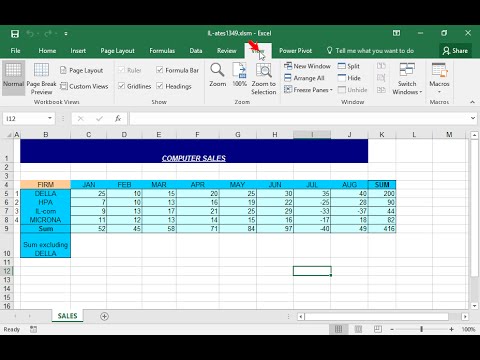This screenshot has width=480, height=360.
Task: Select column K header
Action: click(382, 135)
